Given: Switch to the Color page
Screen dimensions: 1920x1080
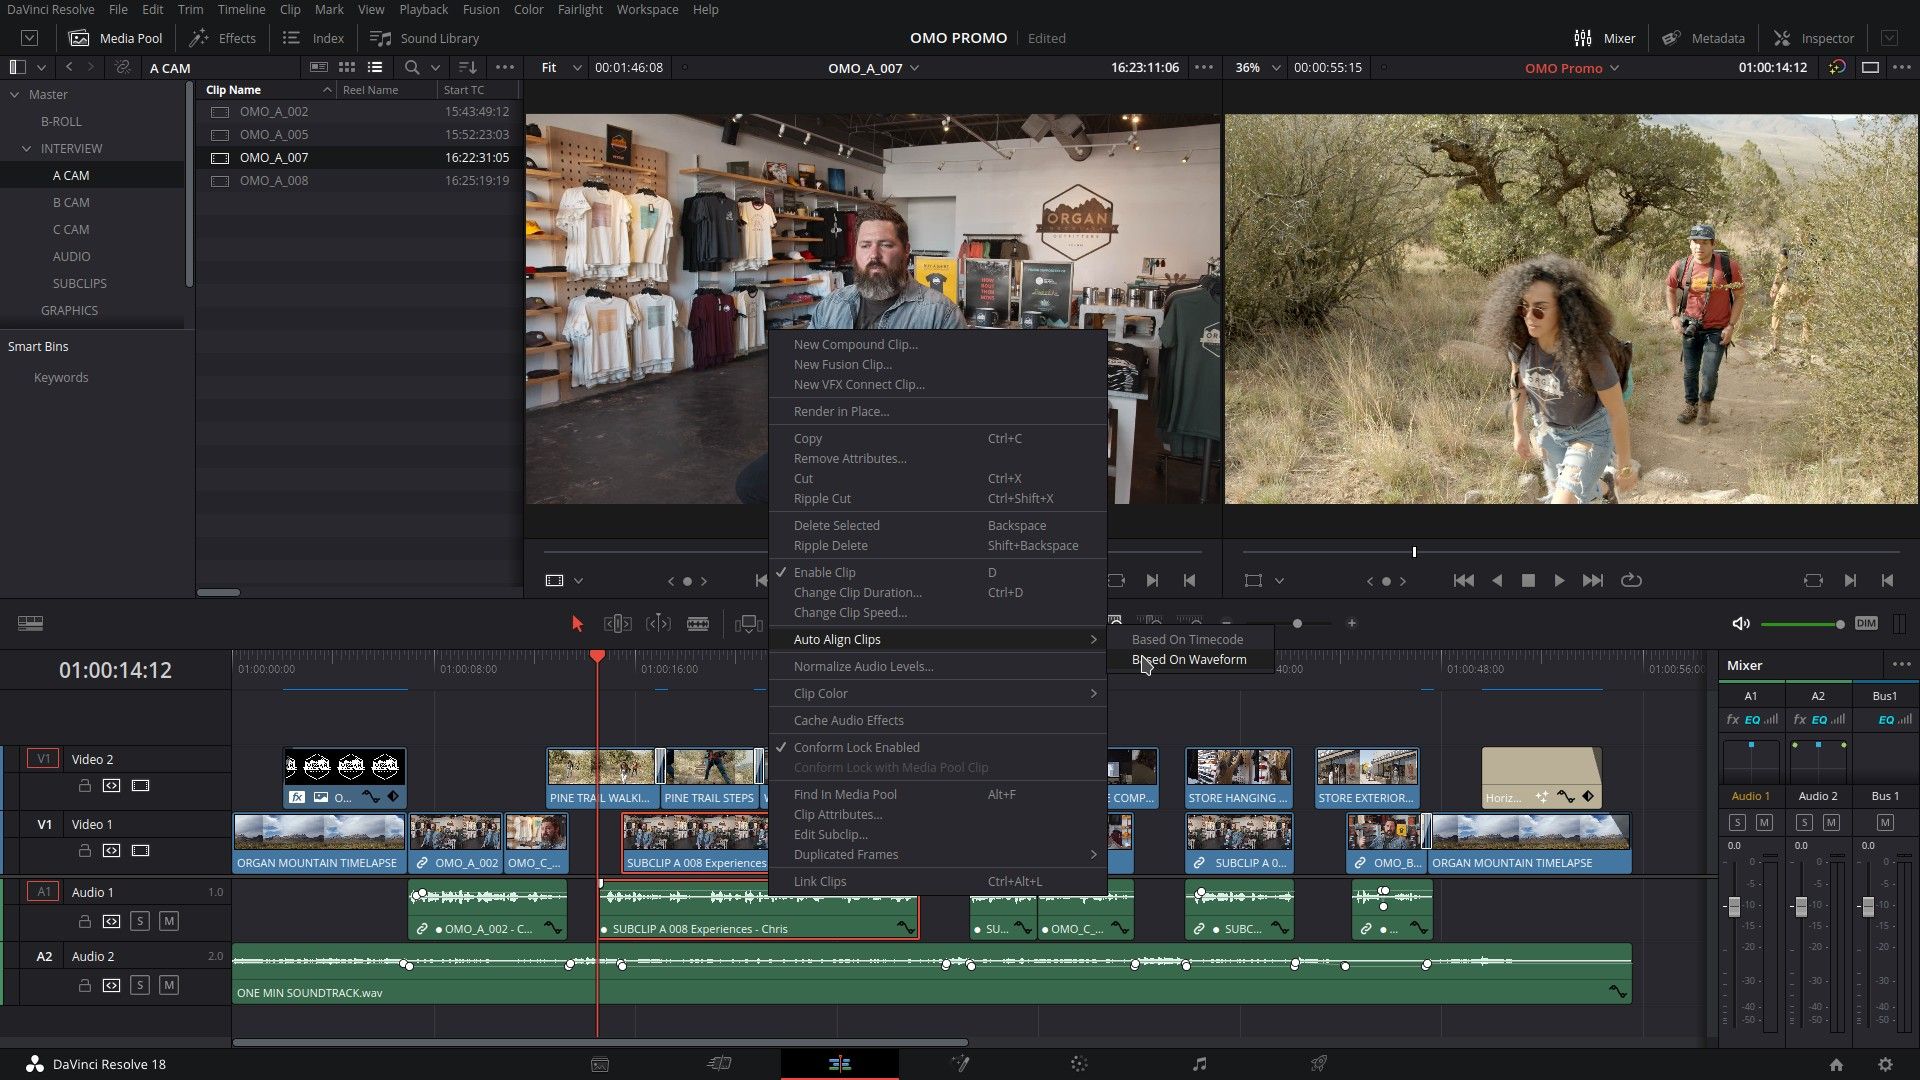Looking at the screenshot, I should [x=1078, y=1063].
